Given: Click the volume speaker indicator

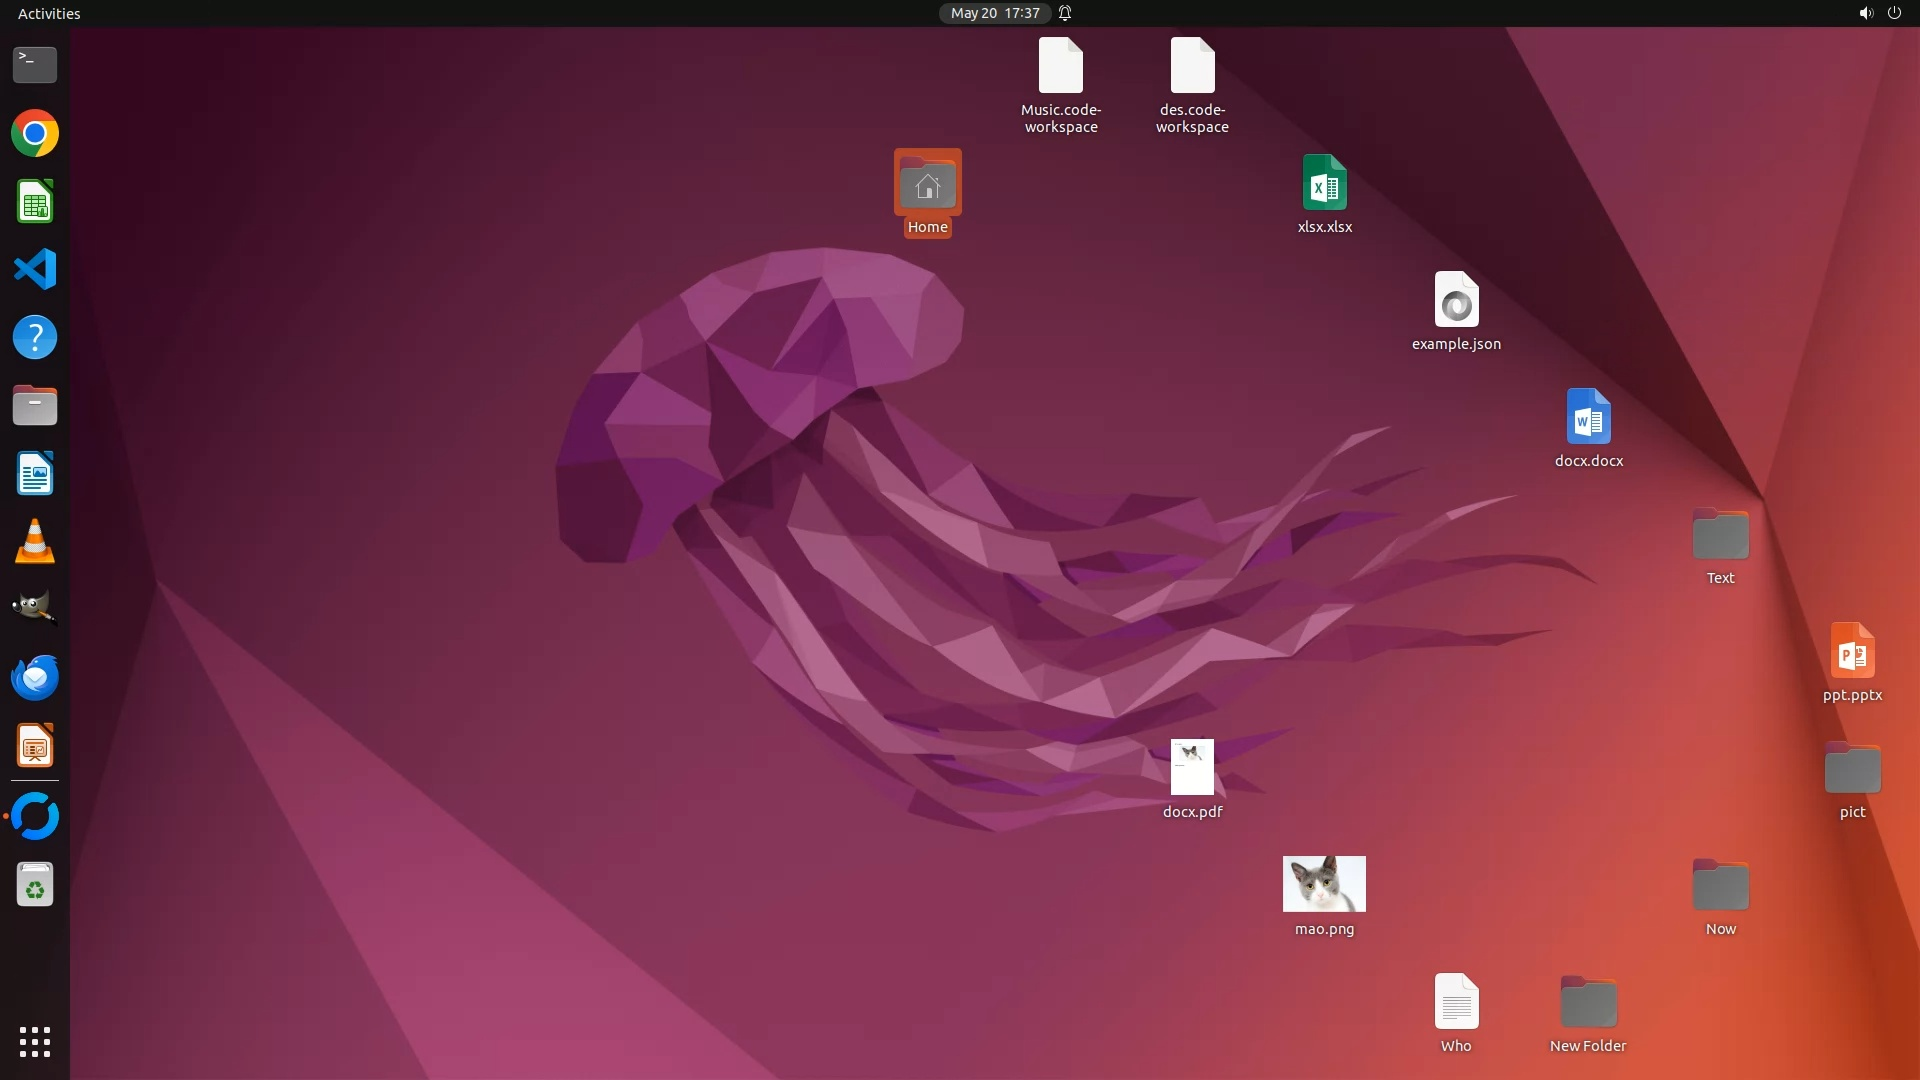Looking at the screenshot, I should pyautogui.click(x=1865, y=13).
